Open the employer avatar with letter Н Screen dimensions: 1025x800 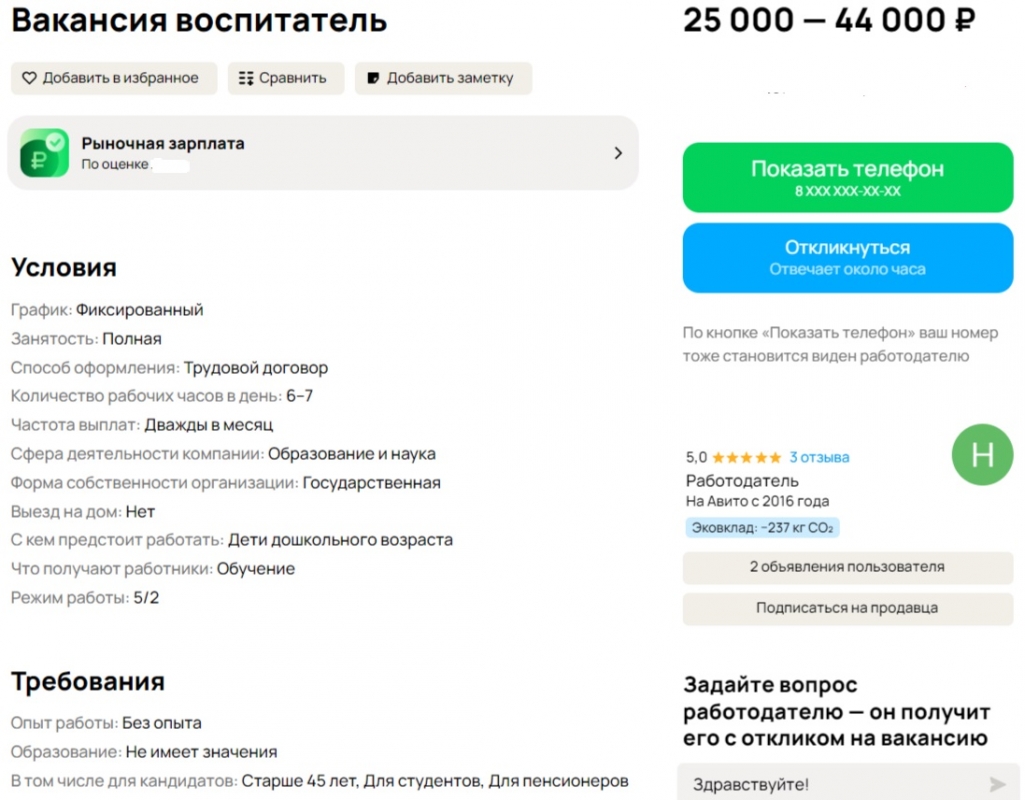pyautogui.click(x=982, y=455)
